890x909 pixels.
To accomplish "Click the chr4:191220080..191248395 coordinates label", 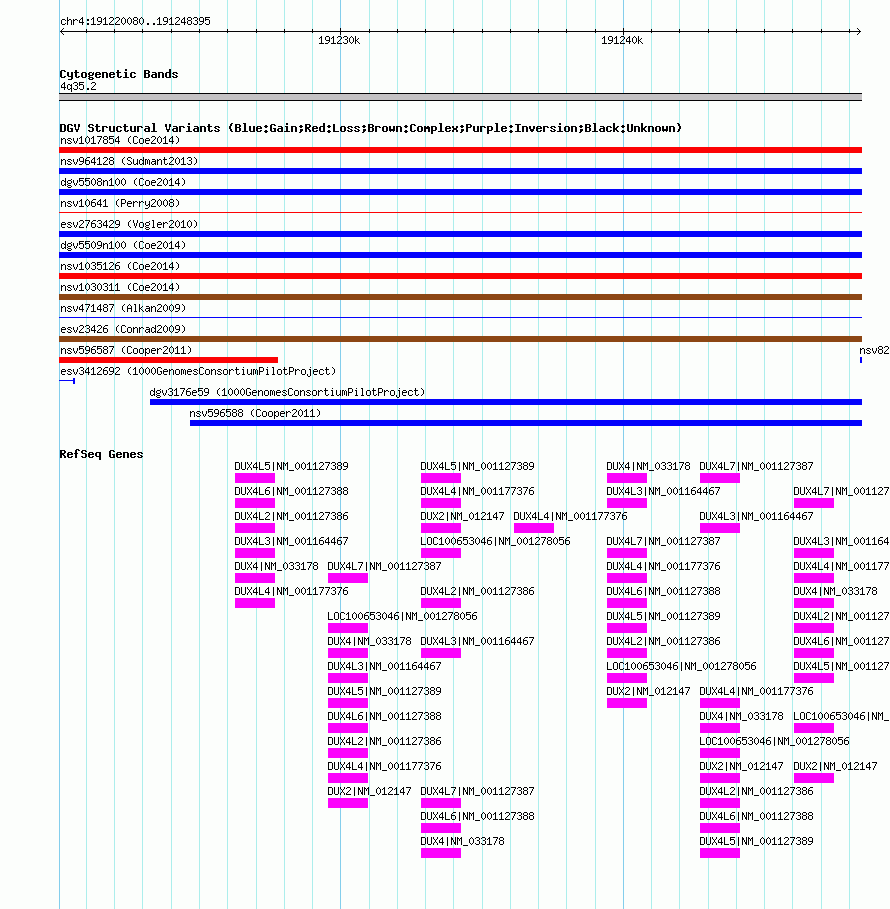I will [x=135, y=21].
